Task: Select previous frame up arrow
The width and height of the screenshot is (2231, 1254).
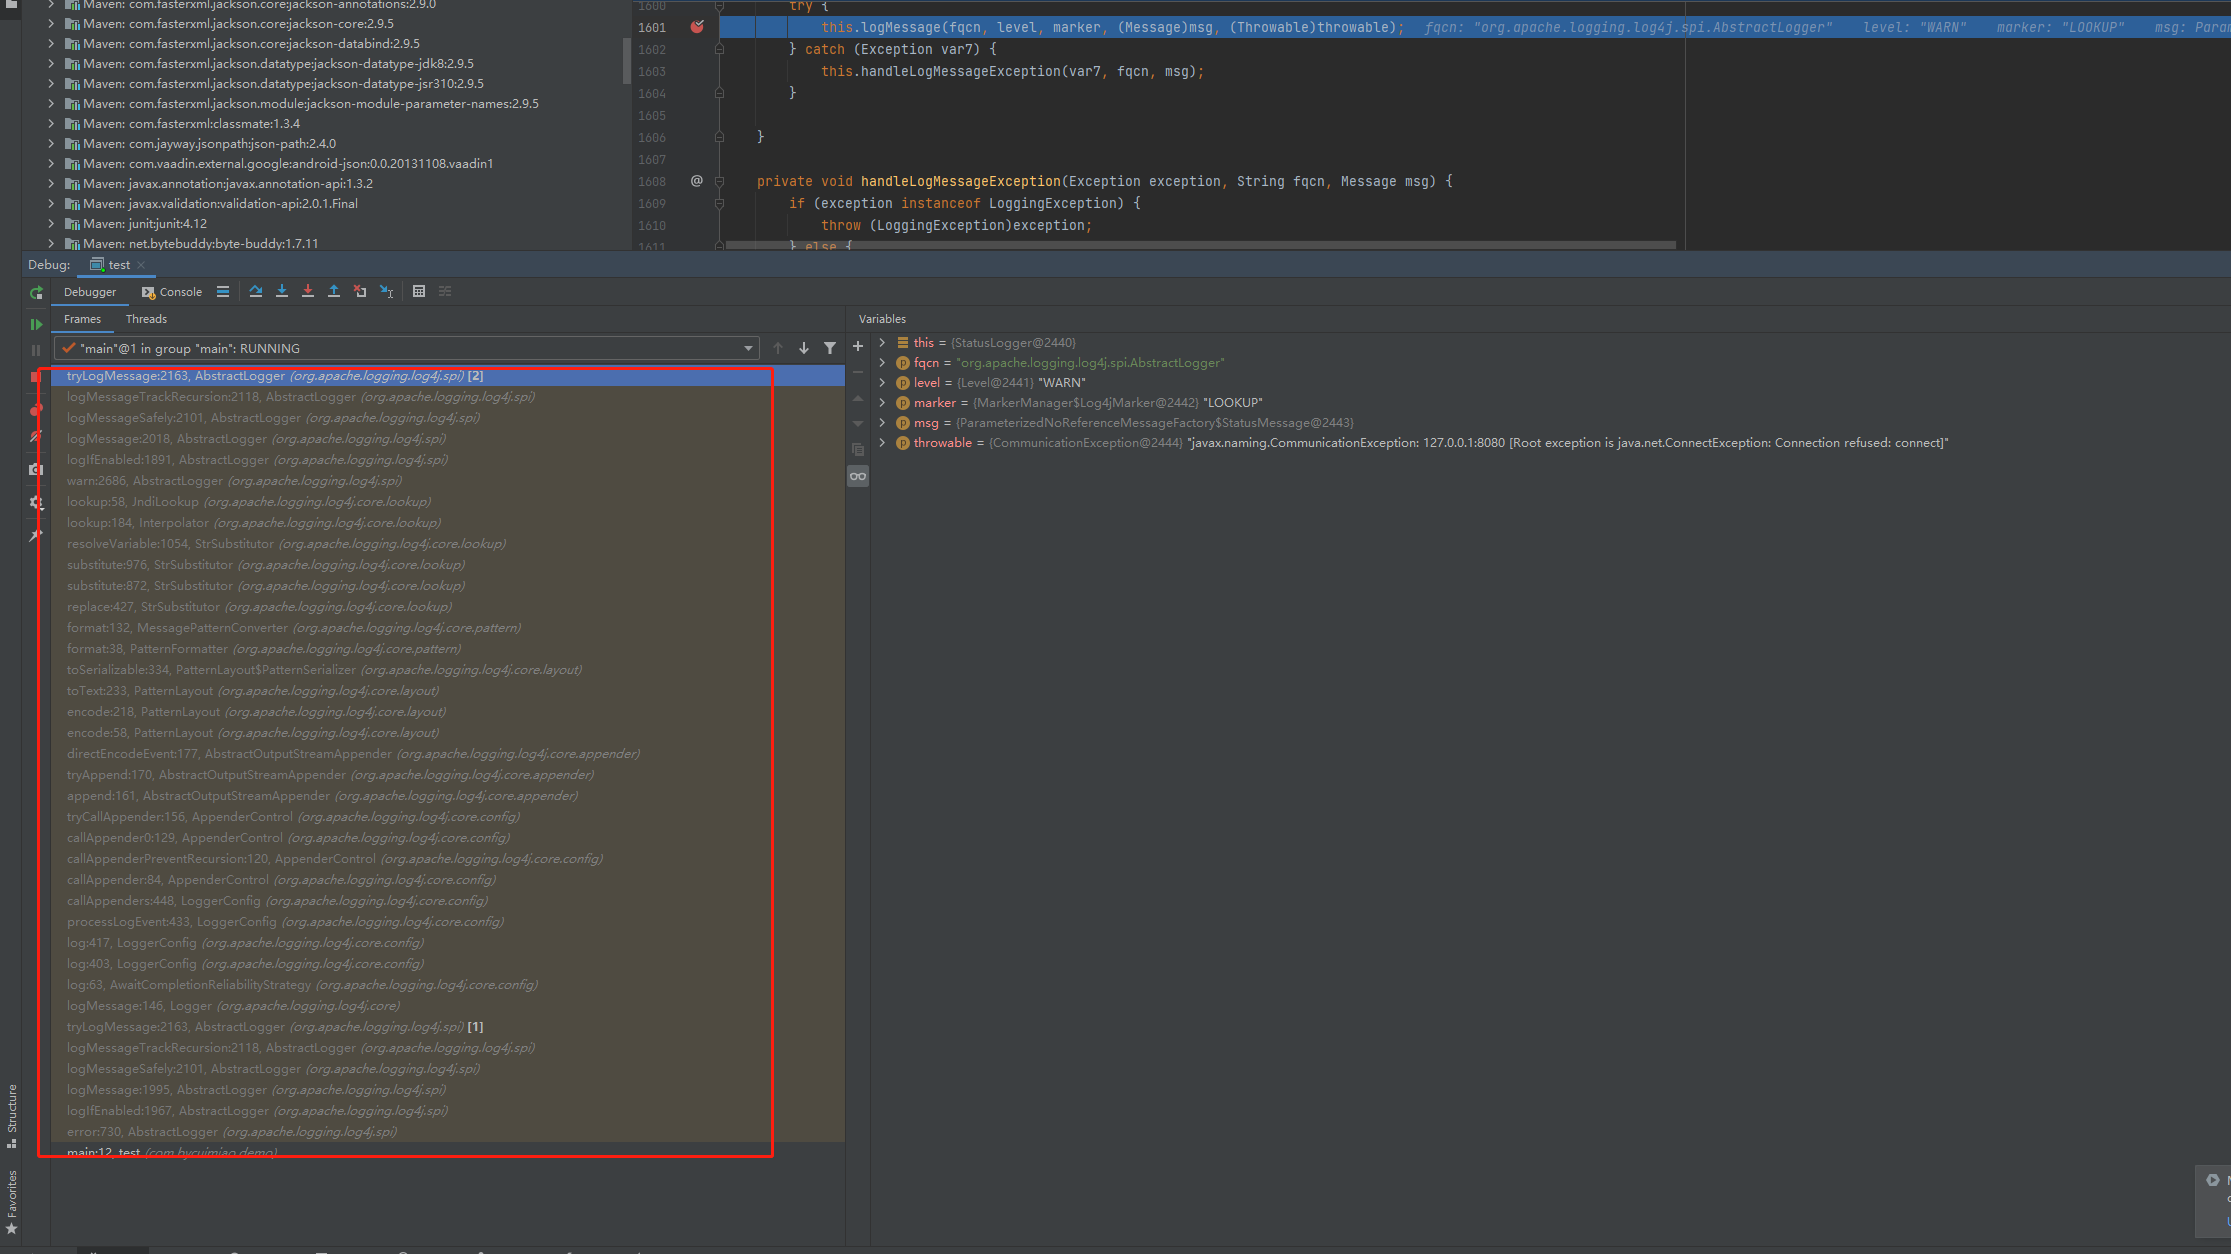Action: 778,348
